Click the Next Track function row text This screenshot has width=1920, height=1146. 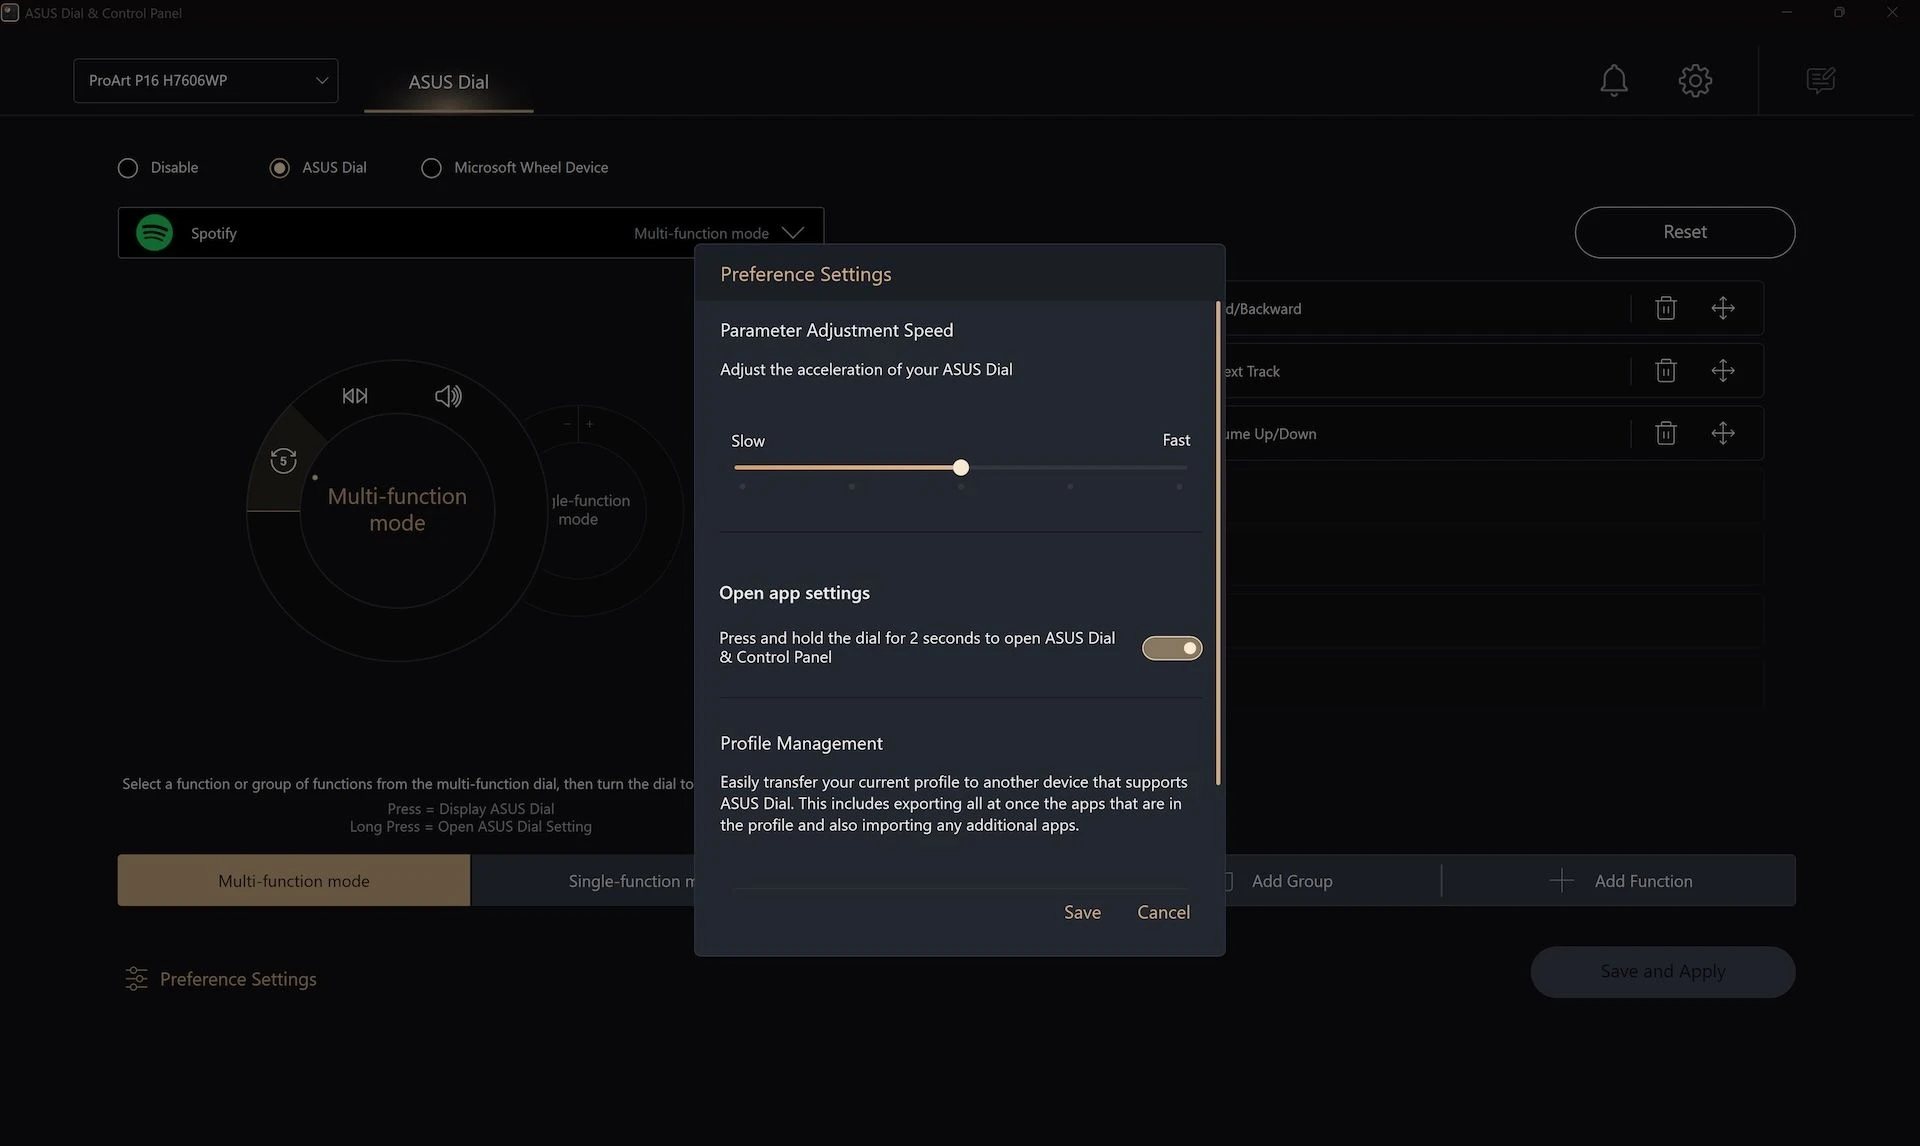[1252, 371]
